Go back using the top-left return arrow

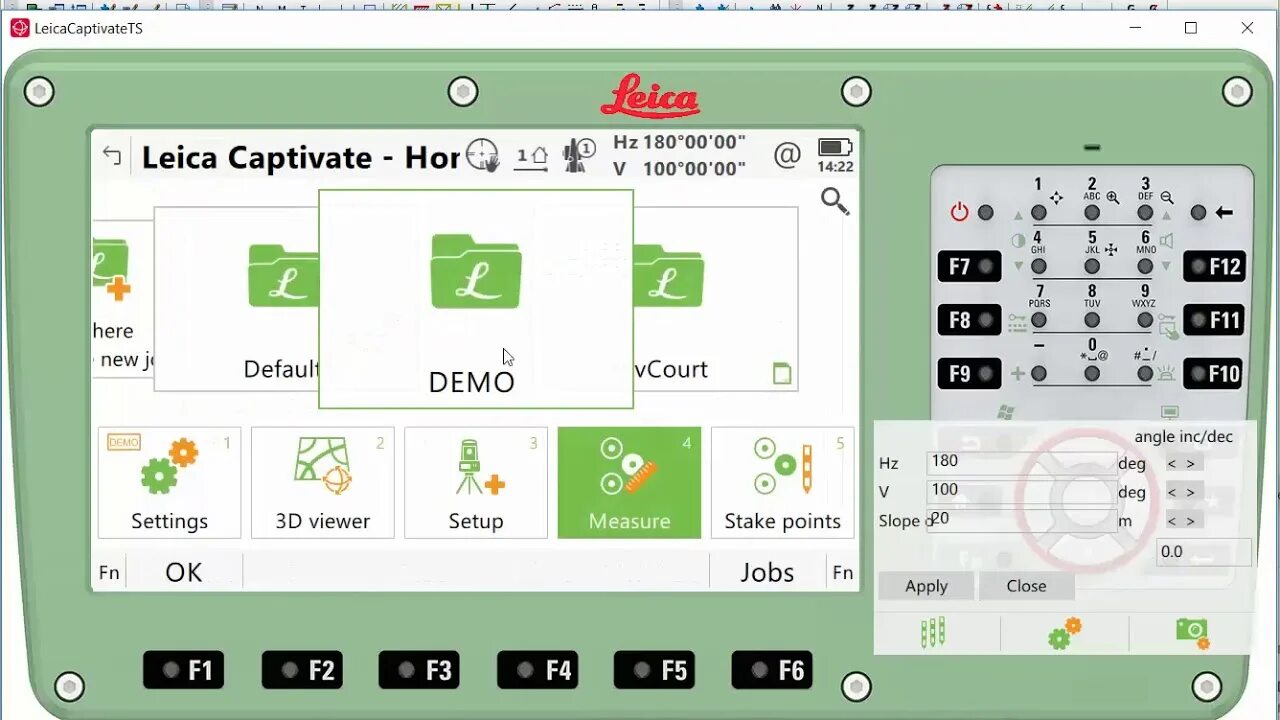tap(112, 156)
